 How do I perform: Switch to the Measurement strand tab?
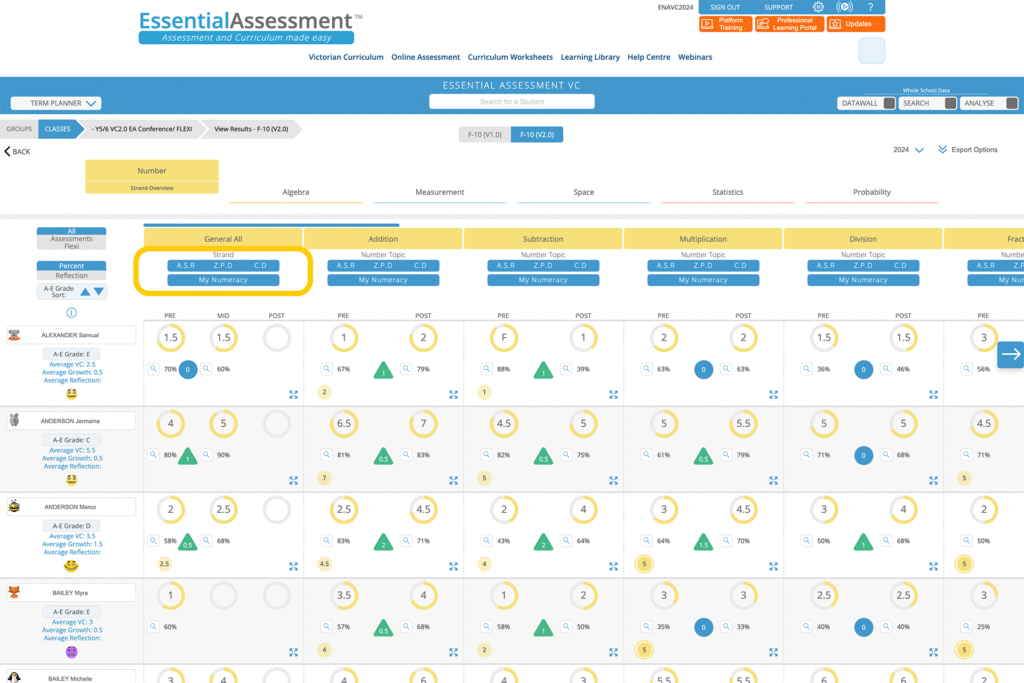point(440,192)
